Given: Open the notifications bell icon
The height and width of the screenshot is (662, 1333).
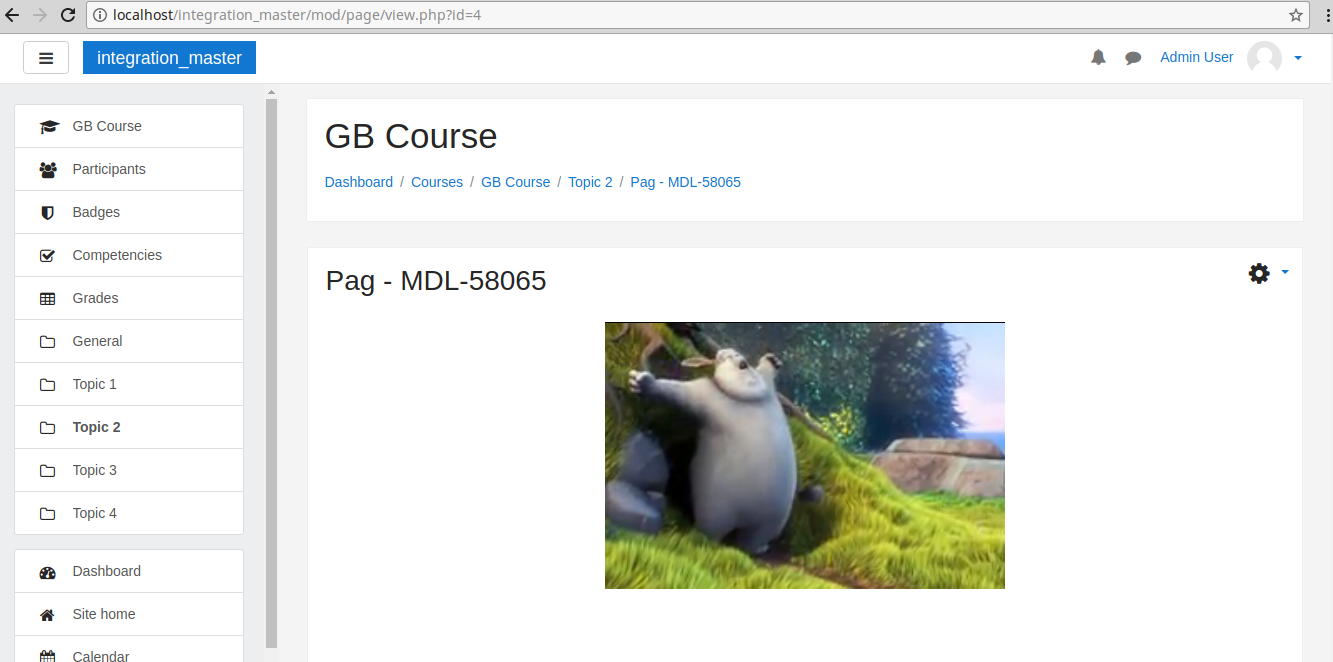Looking at the screenshot, I should click(1098, 58).
